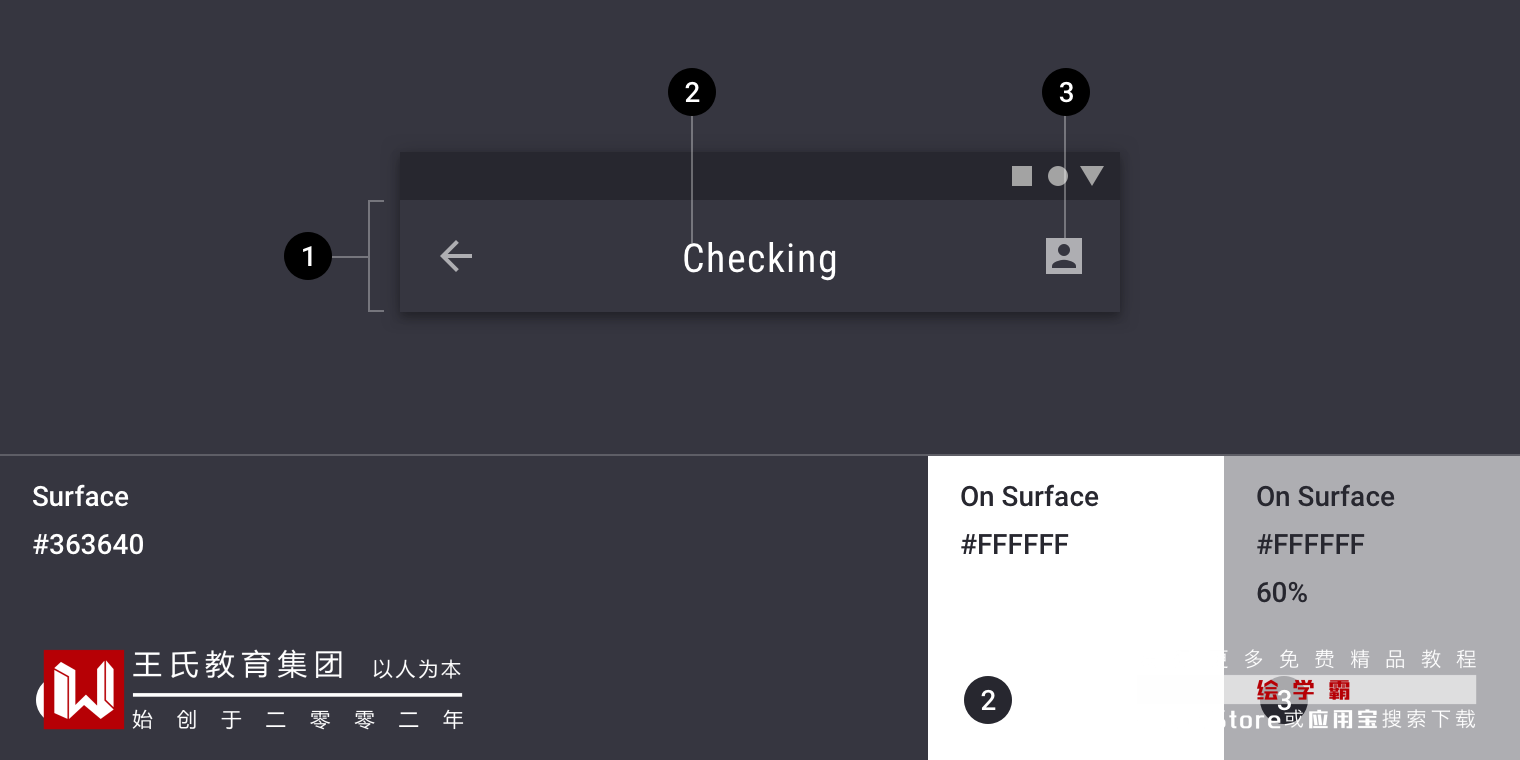Viewport: 1520px width, 760px height.
Task: Open the account profile icon in the app bar
Action: tap(1064, 256)
